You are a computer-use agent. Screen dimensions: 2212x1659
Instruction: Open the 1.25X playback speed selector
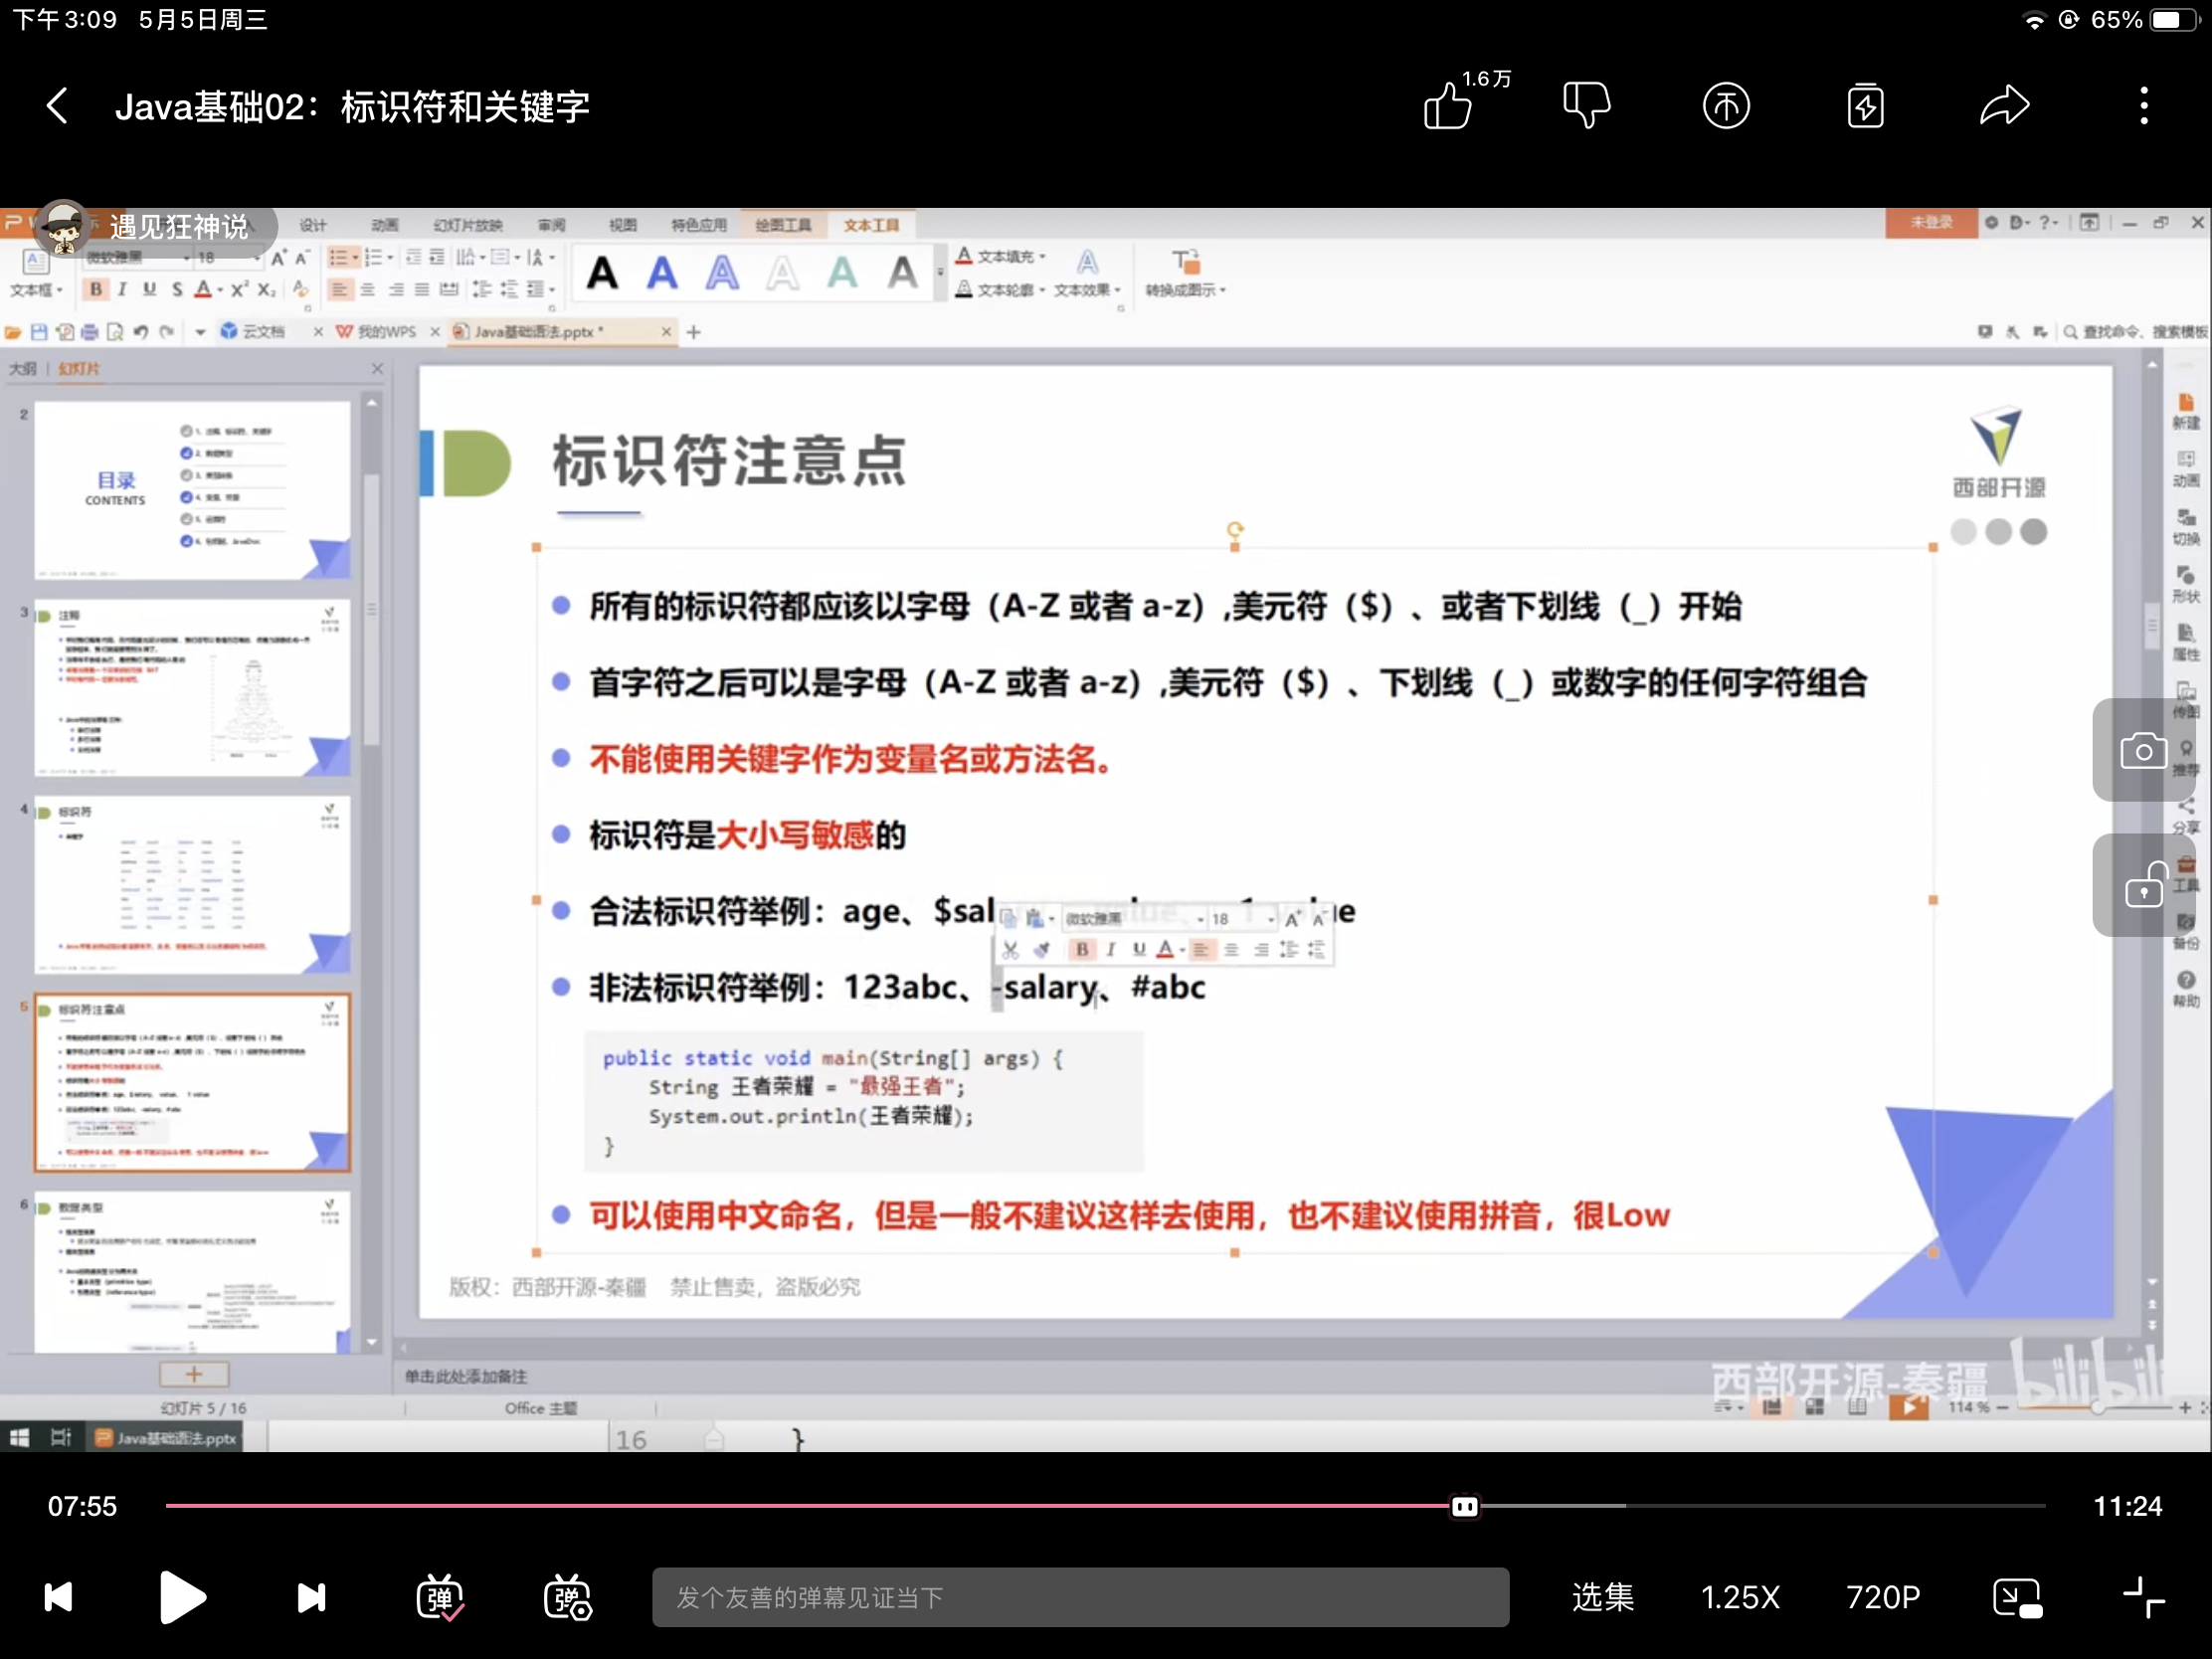(x=1740, y=1597)
